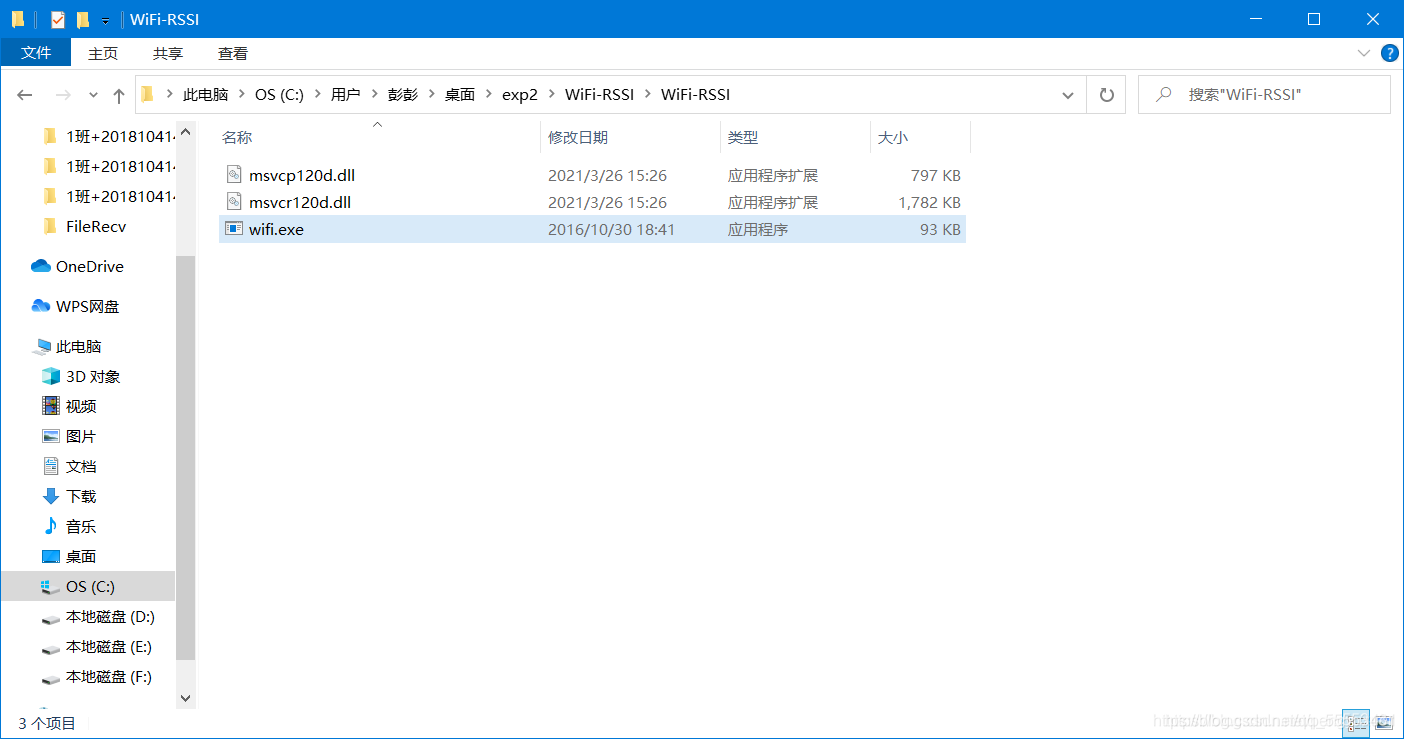The height and width of the screenshot is (739, 1404).
Task: Select OS (C:) in the address breadcrumb
Action: [x=279, y=94]
